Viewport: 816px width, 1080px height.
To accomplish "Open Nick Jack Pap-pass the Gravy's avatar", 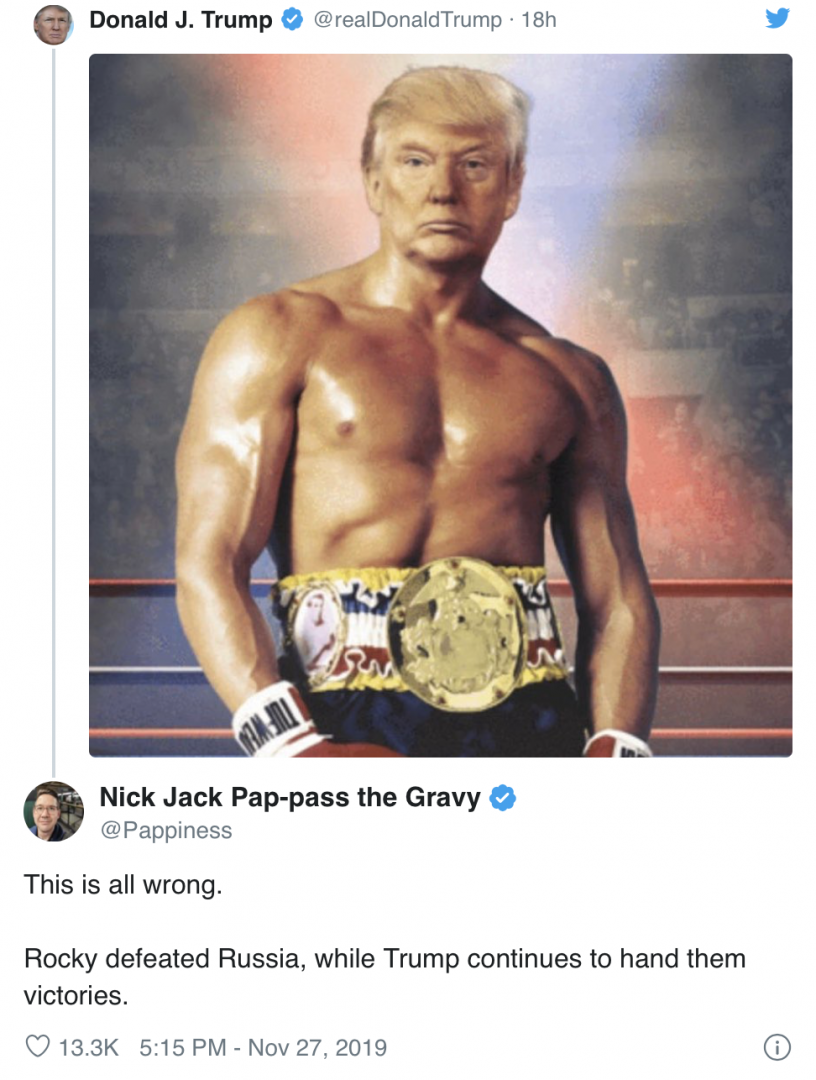I will [x=53, y=811].
